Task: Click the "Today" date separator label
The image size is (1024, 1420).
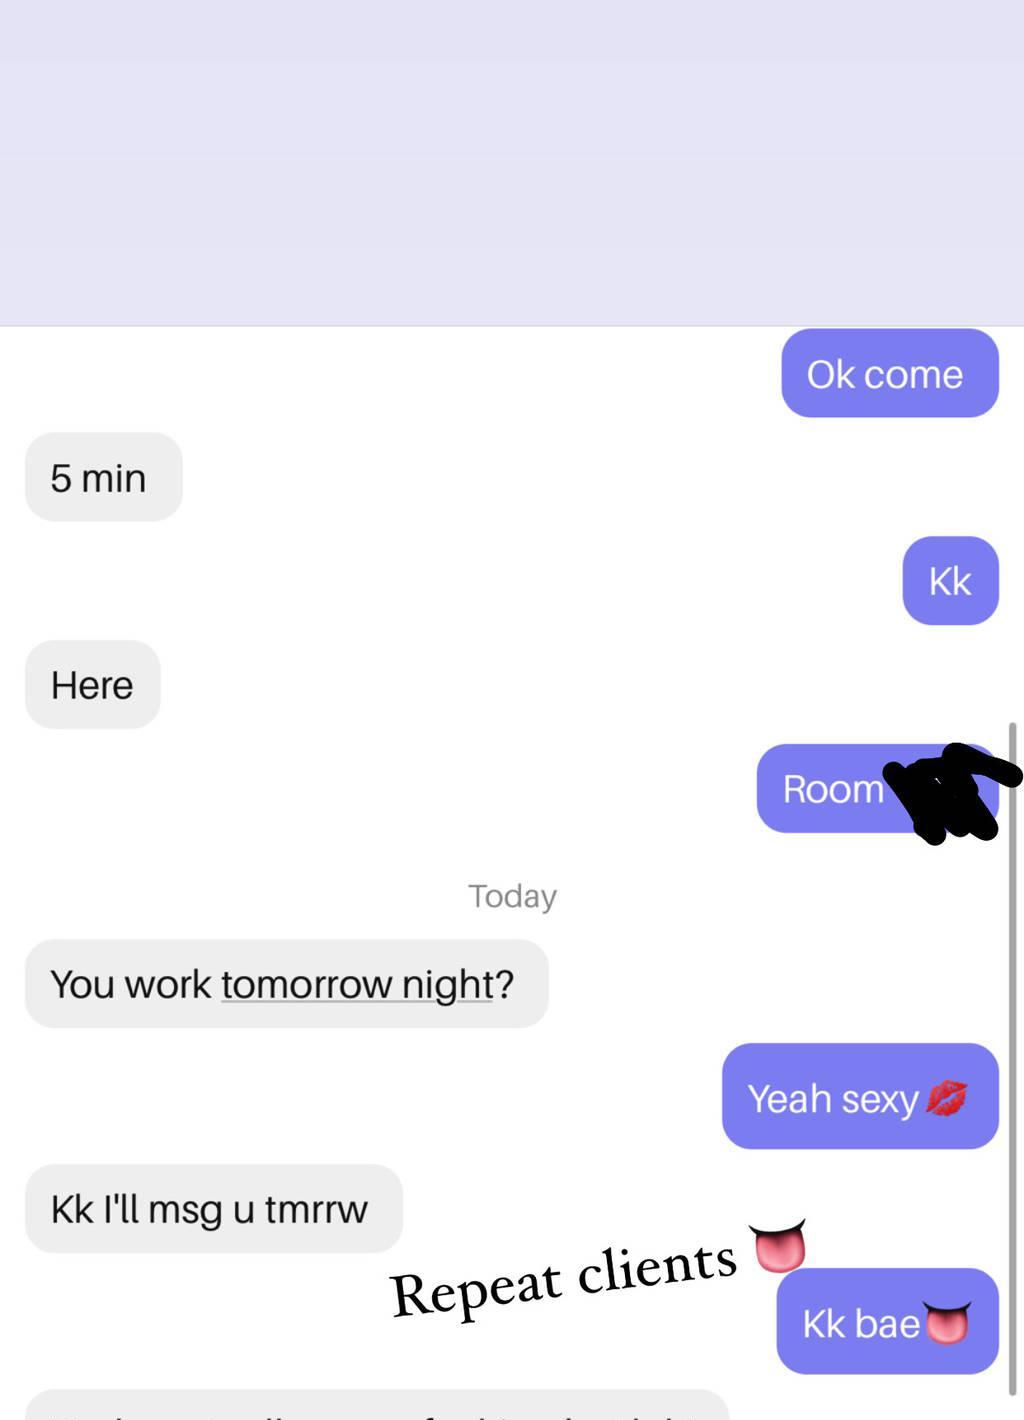Action: (512, 896)
